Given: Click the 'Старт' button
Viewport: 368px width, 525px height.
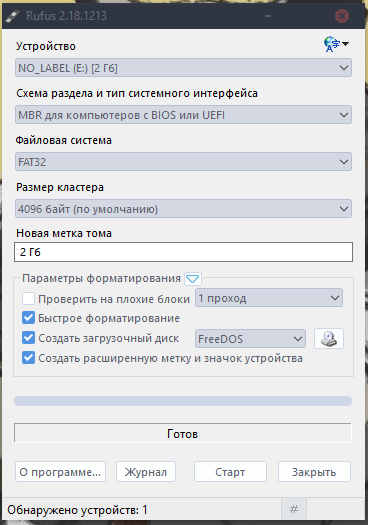Looking at the screenshot, I should pyautogui.click(x=230, y=472).
